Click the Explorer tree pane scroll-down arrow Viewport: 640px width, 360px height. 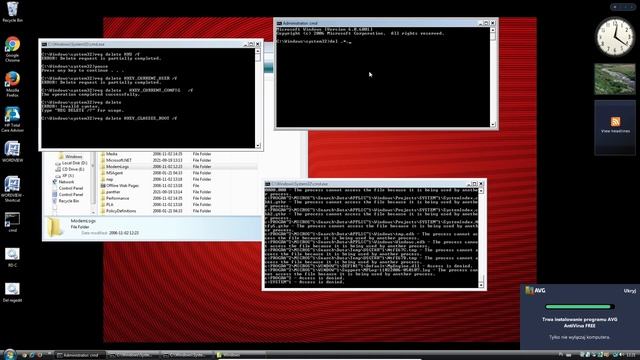click(x=93, y=213)
